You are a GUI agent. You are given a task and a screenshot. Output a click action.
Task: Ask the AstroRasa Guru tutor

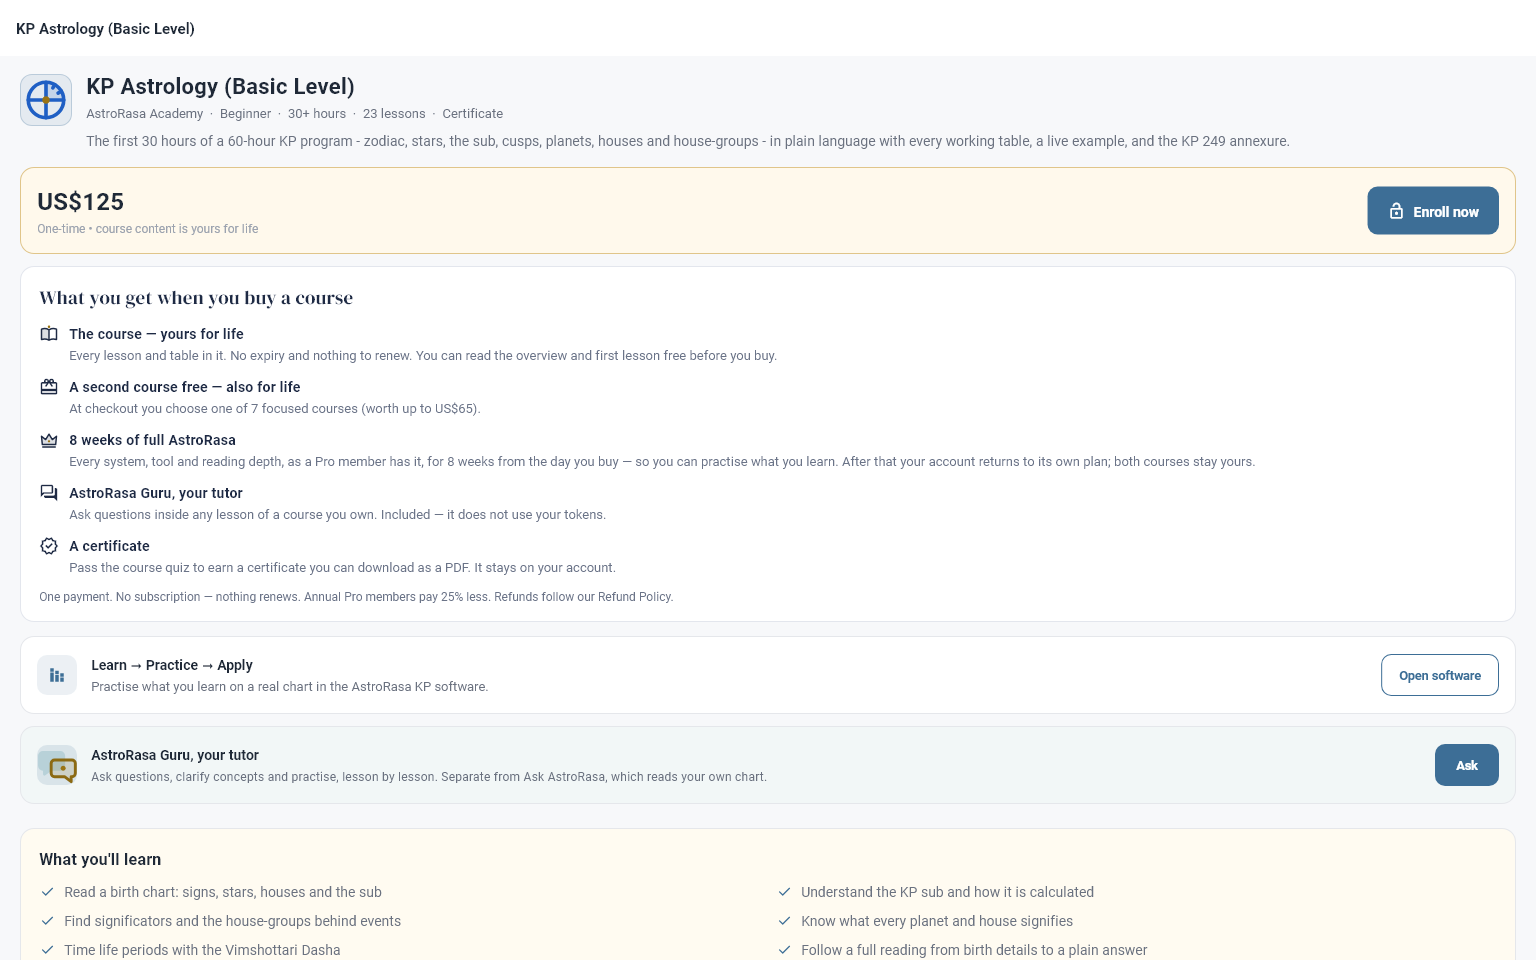(1467, 765)
